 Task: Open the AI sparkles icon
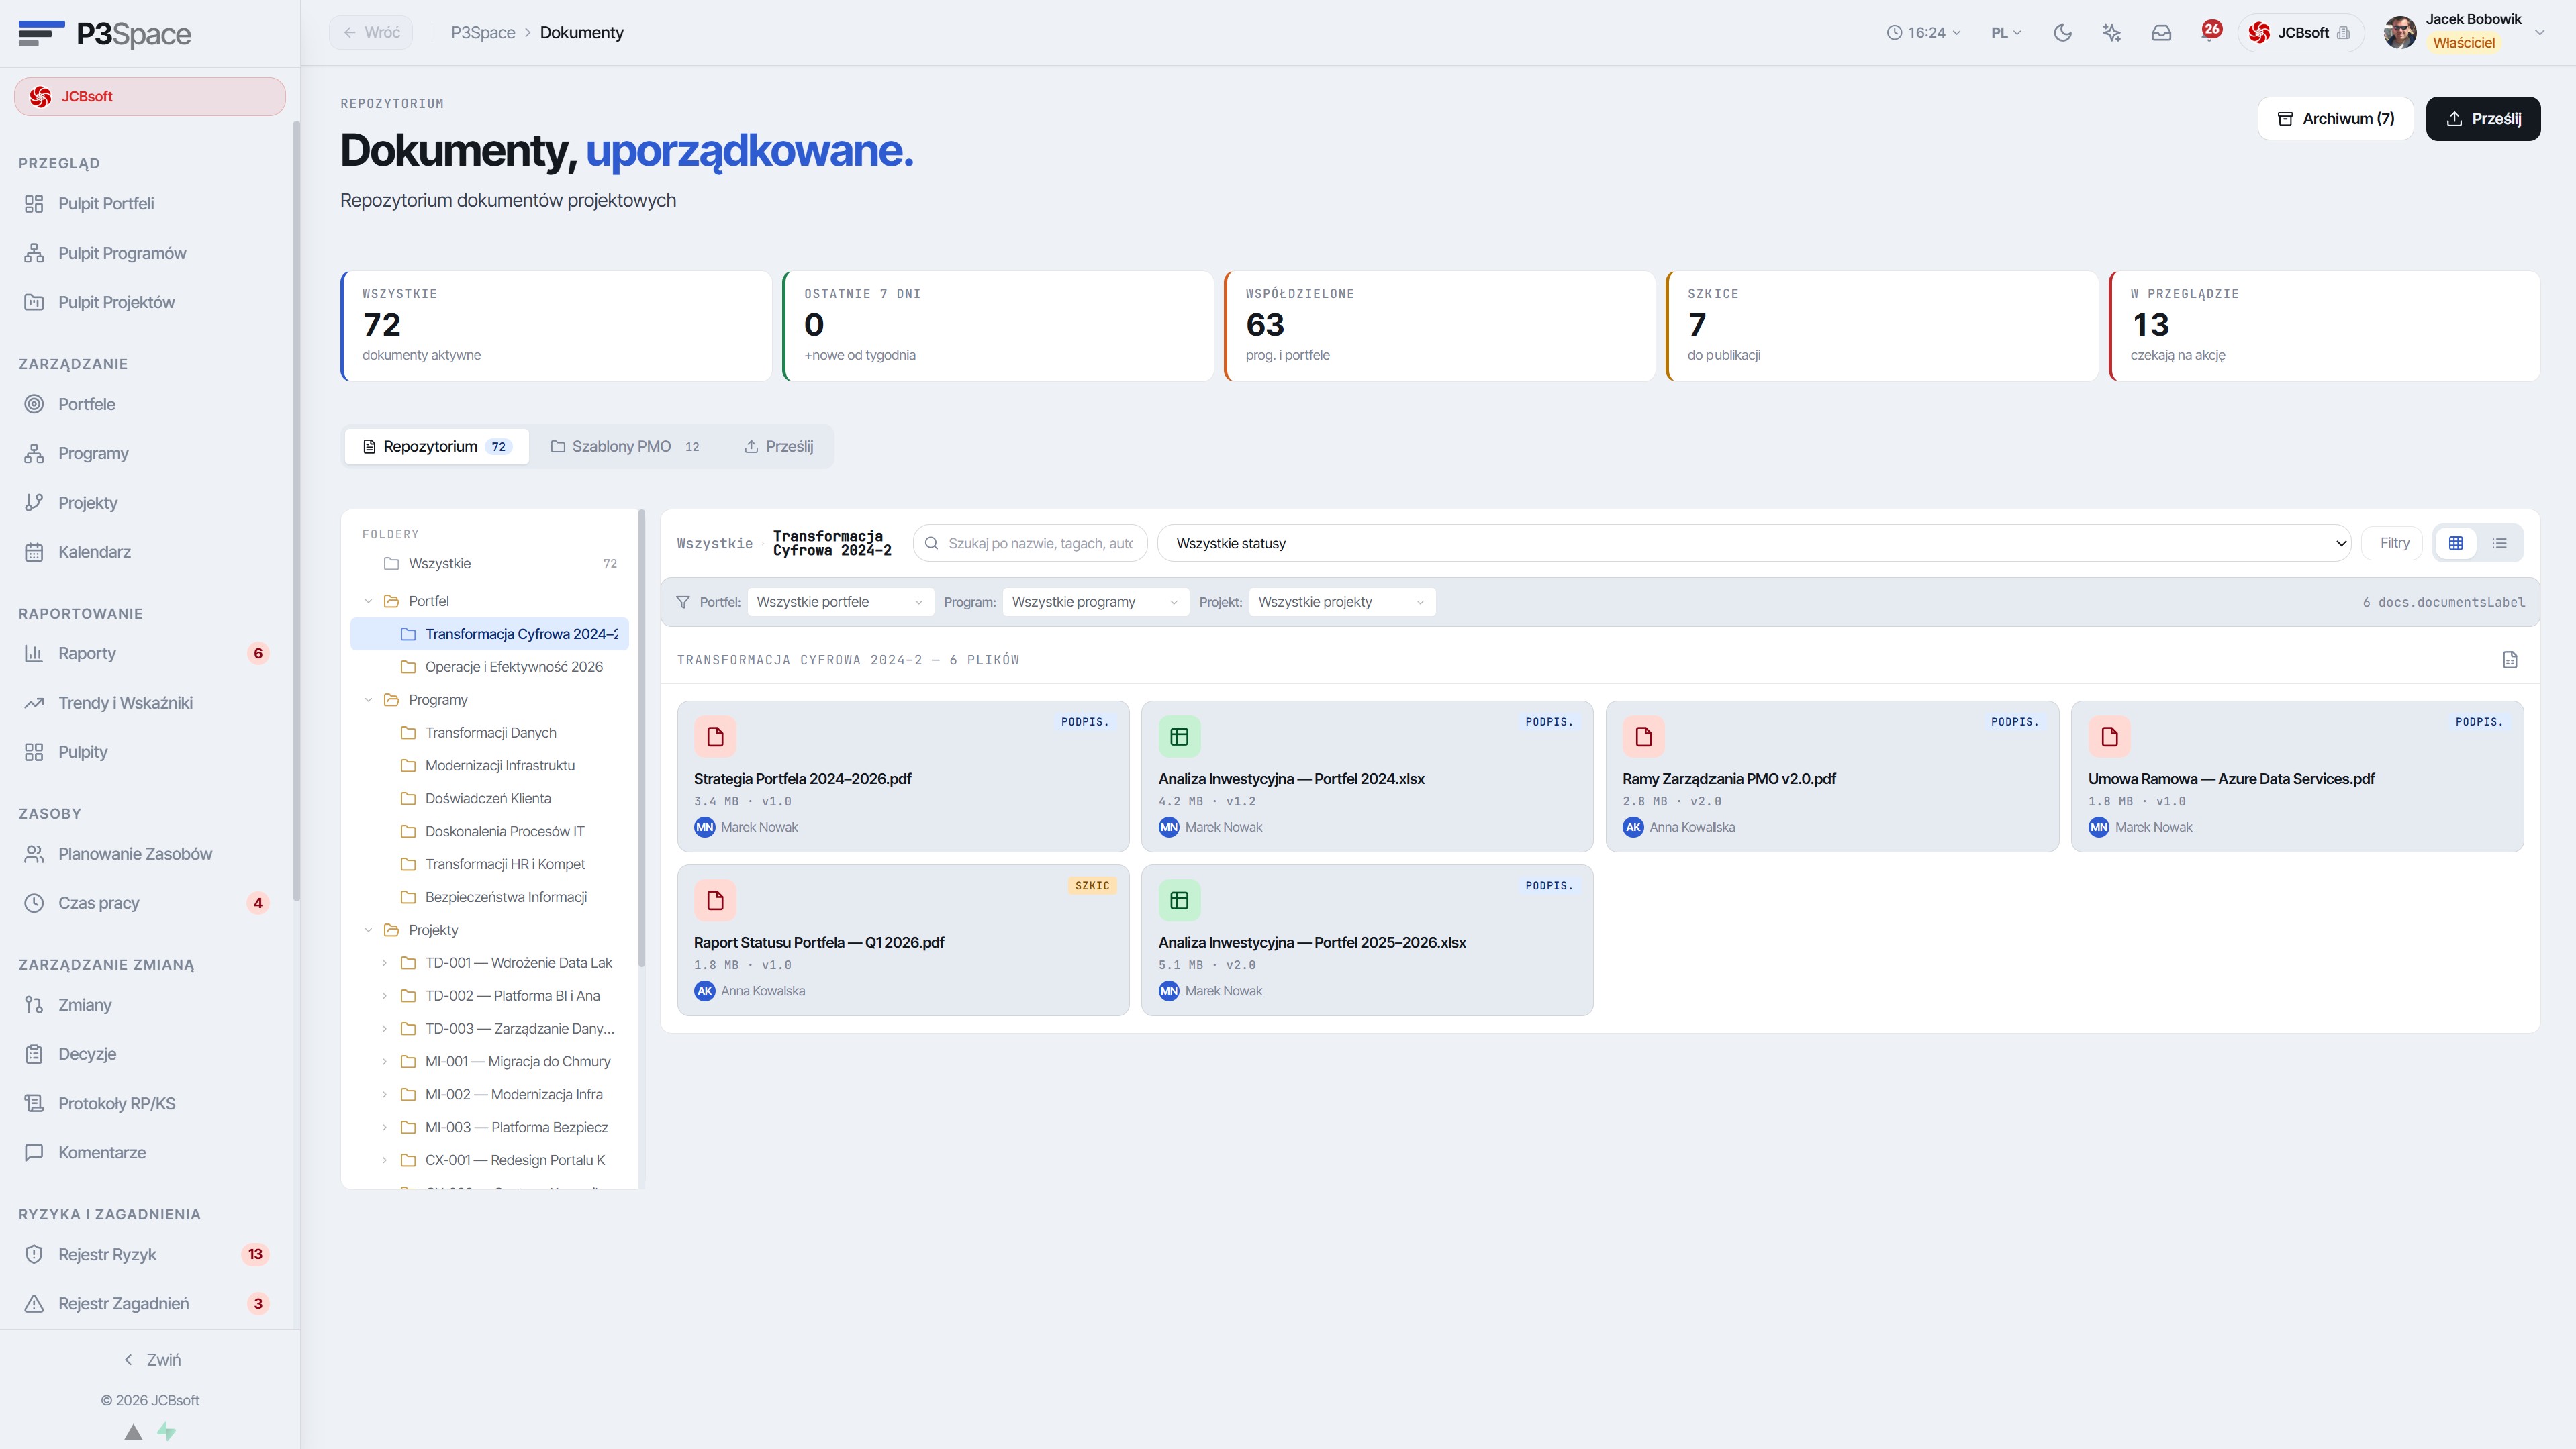tap(2111, 33)
